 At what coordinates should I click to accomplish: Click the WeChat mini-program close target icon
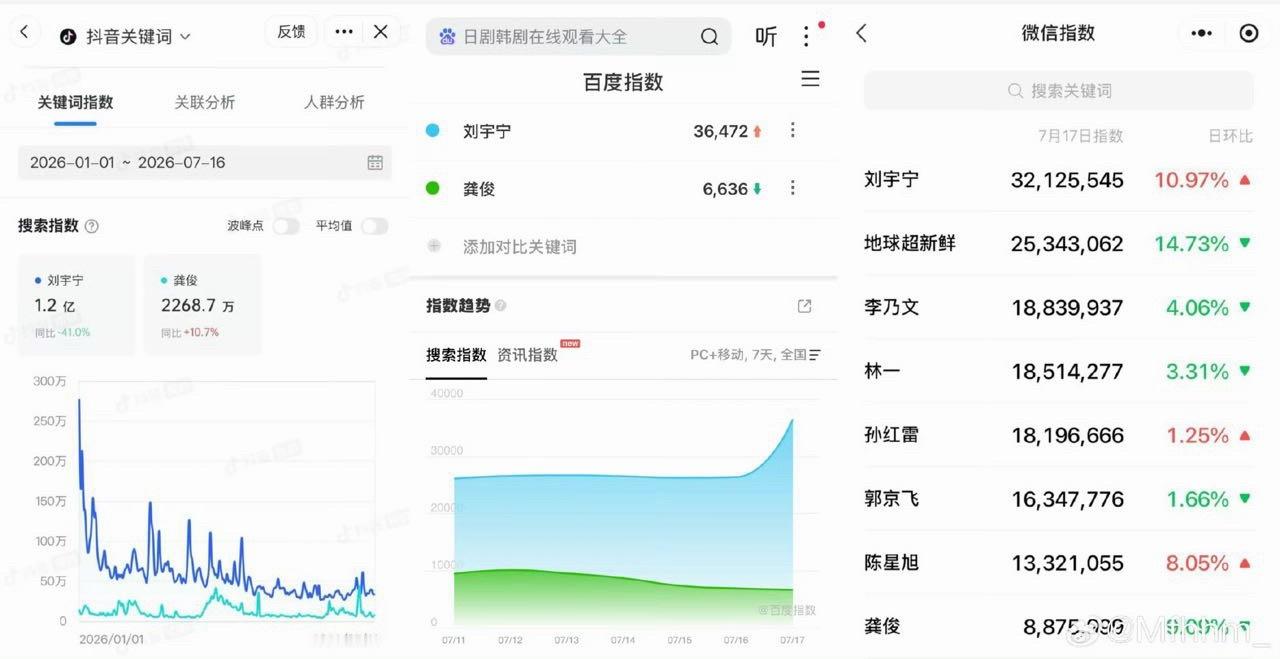click(x=1249, y=33)
